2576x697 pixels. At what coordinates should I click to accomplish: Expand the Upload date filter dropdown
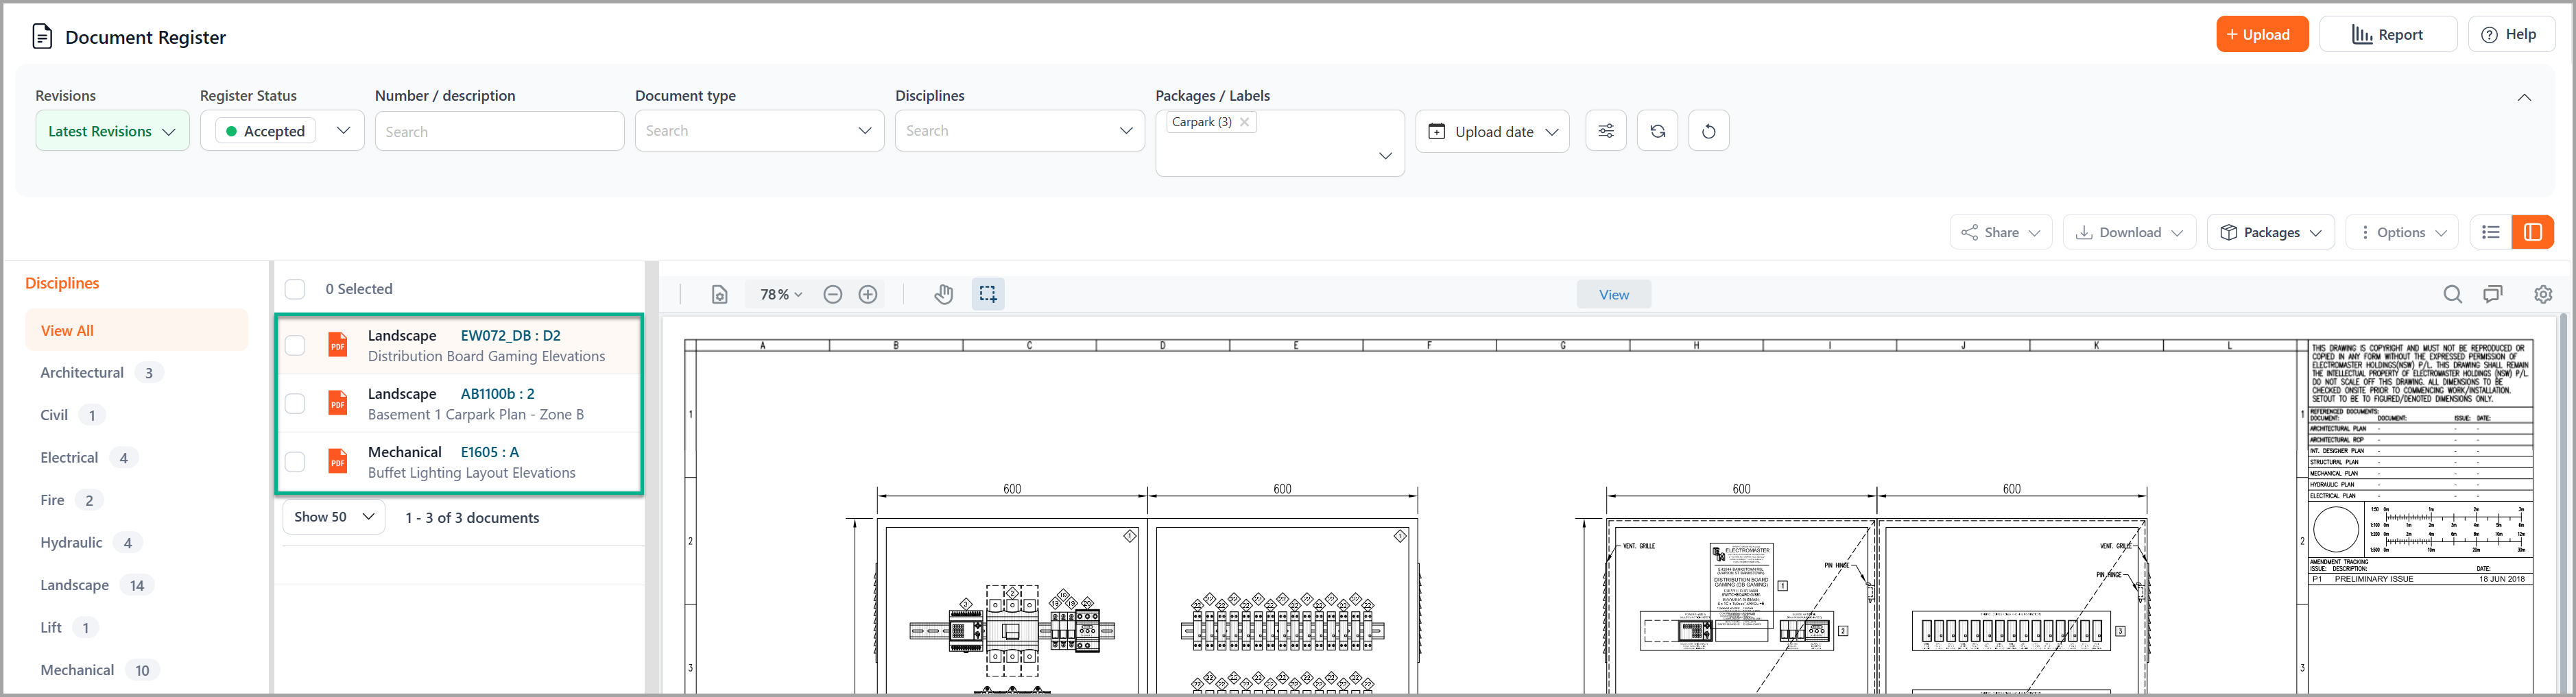(x=1492, y=131)
